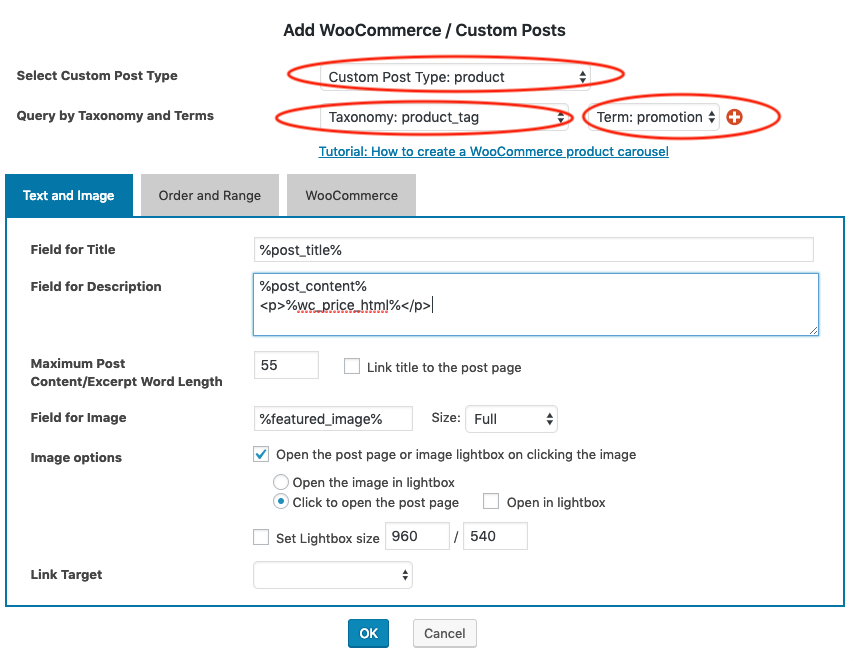853x661 pixels.
Task: Disable Open the post page on clicking image
Action: (261, 453)
